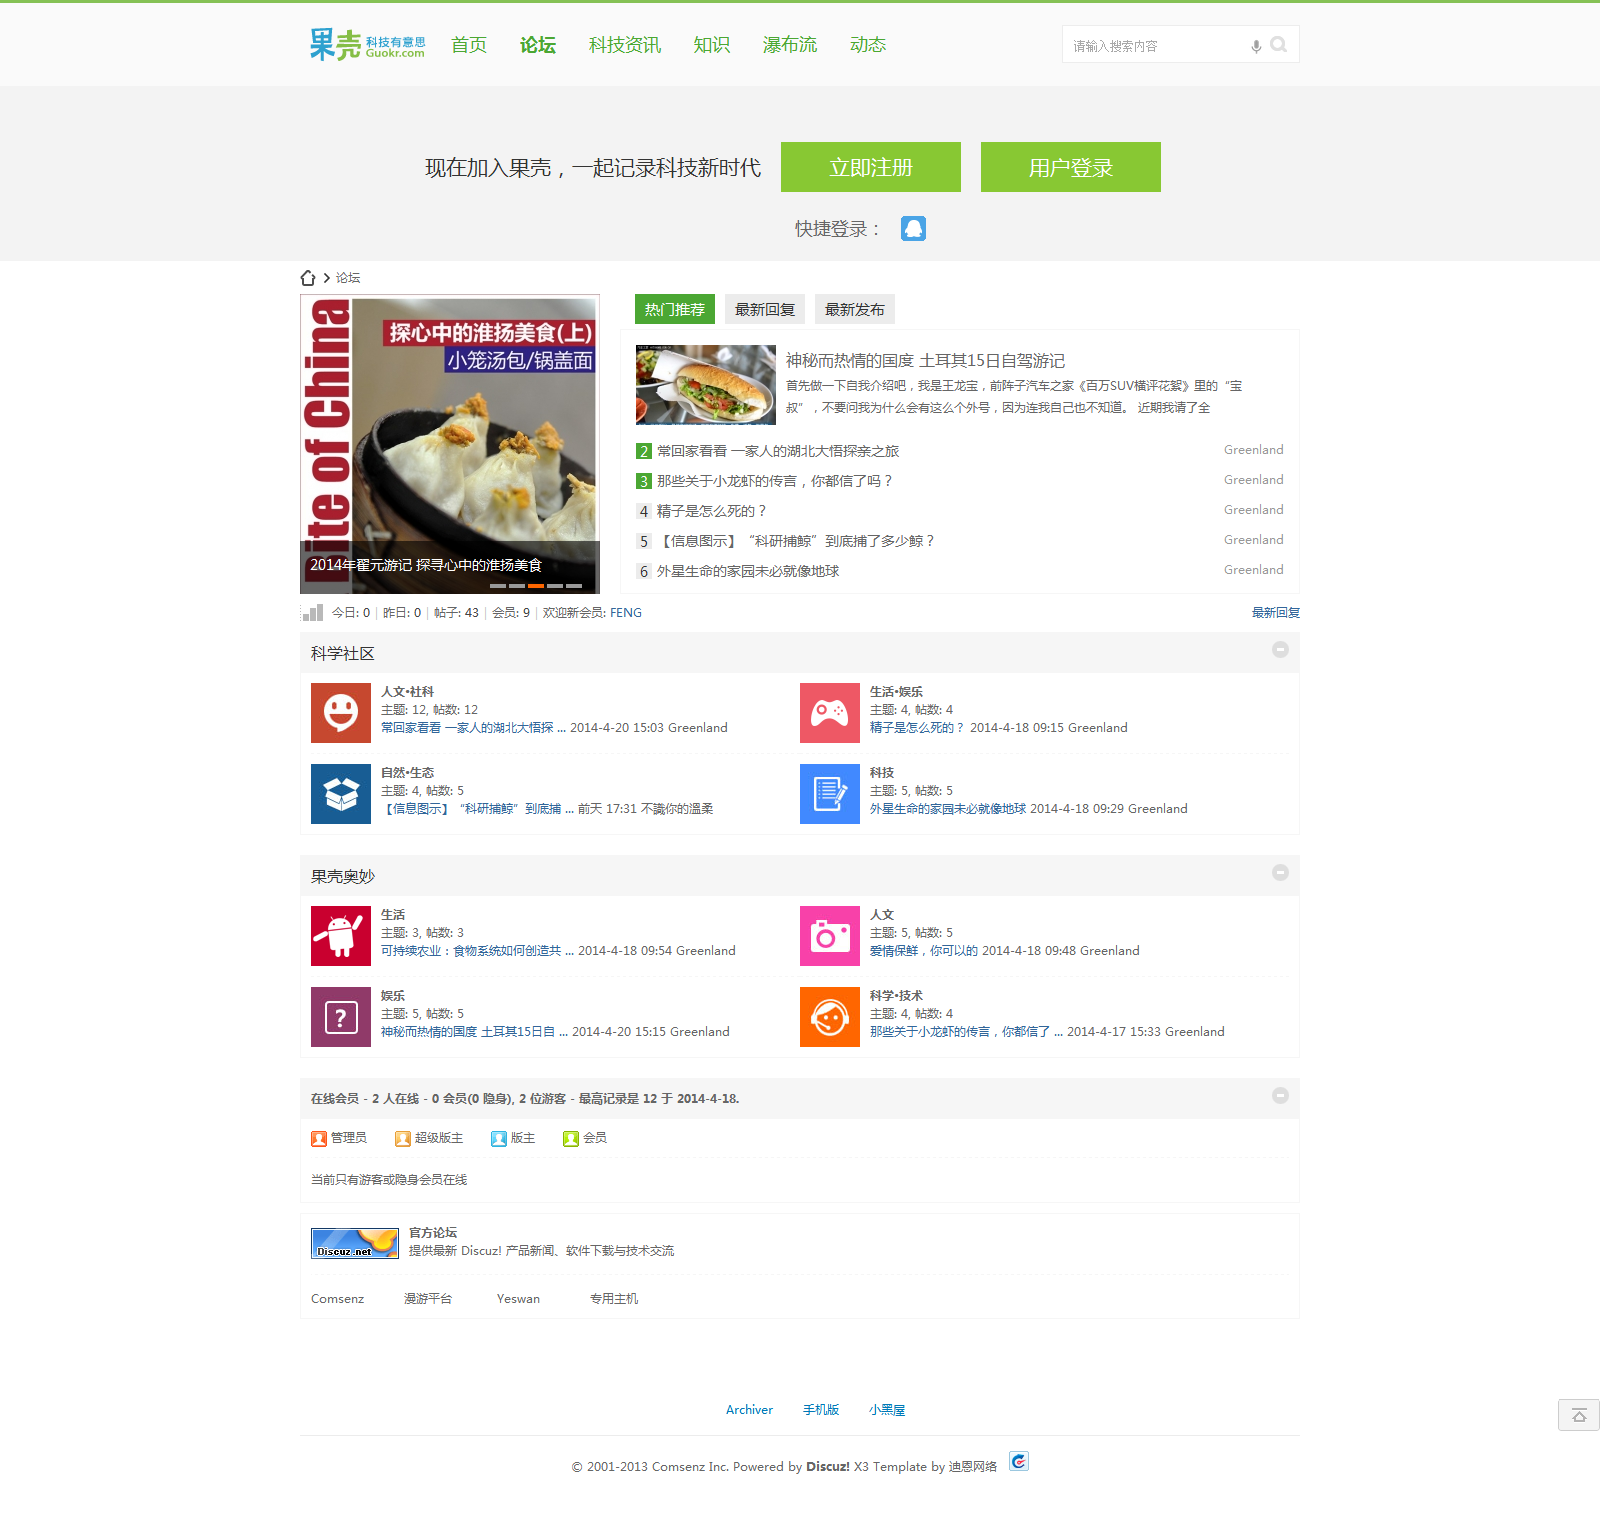Screen dimensions: 1600x1531
Task: Click the badge icon beside 迪恩网络
Action: click(1019, 1462)
